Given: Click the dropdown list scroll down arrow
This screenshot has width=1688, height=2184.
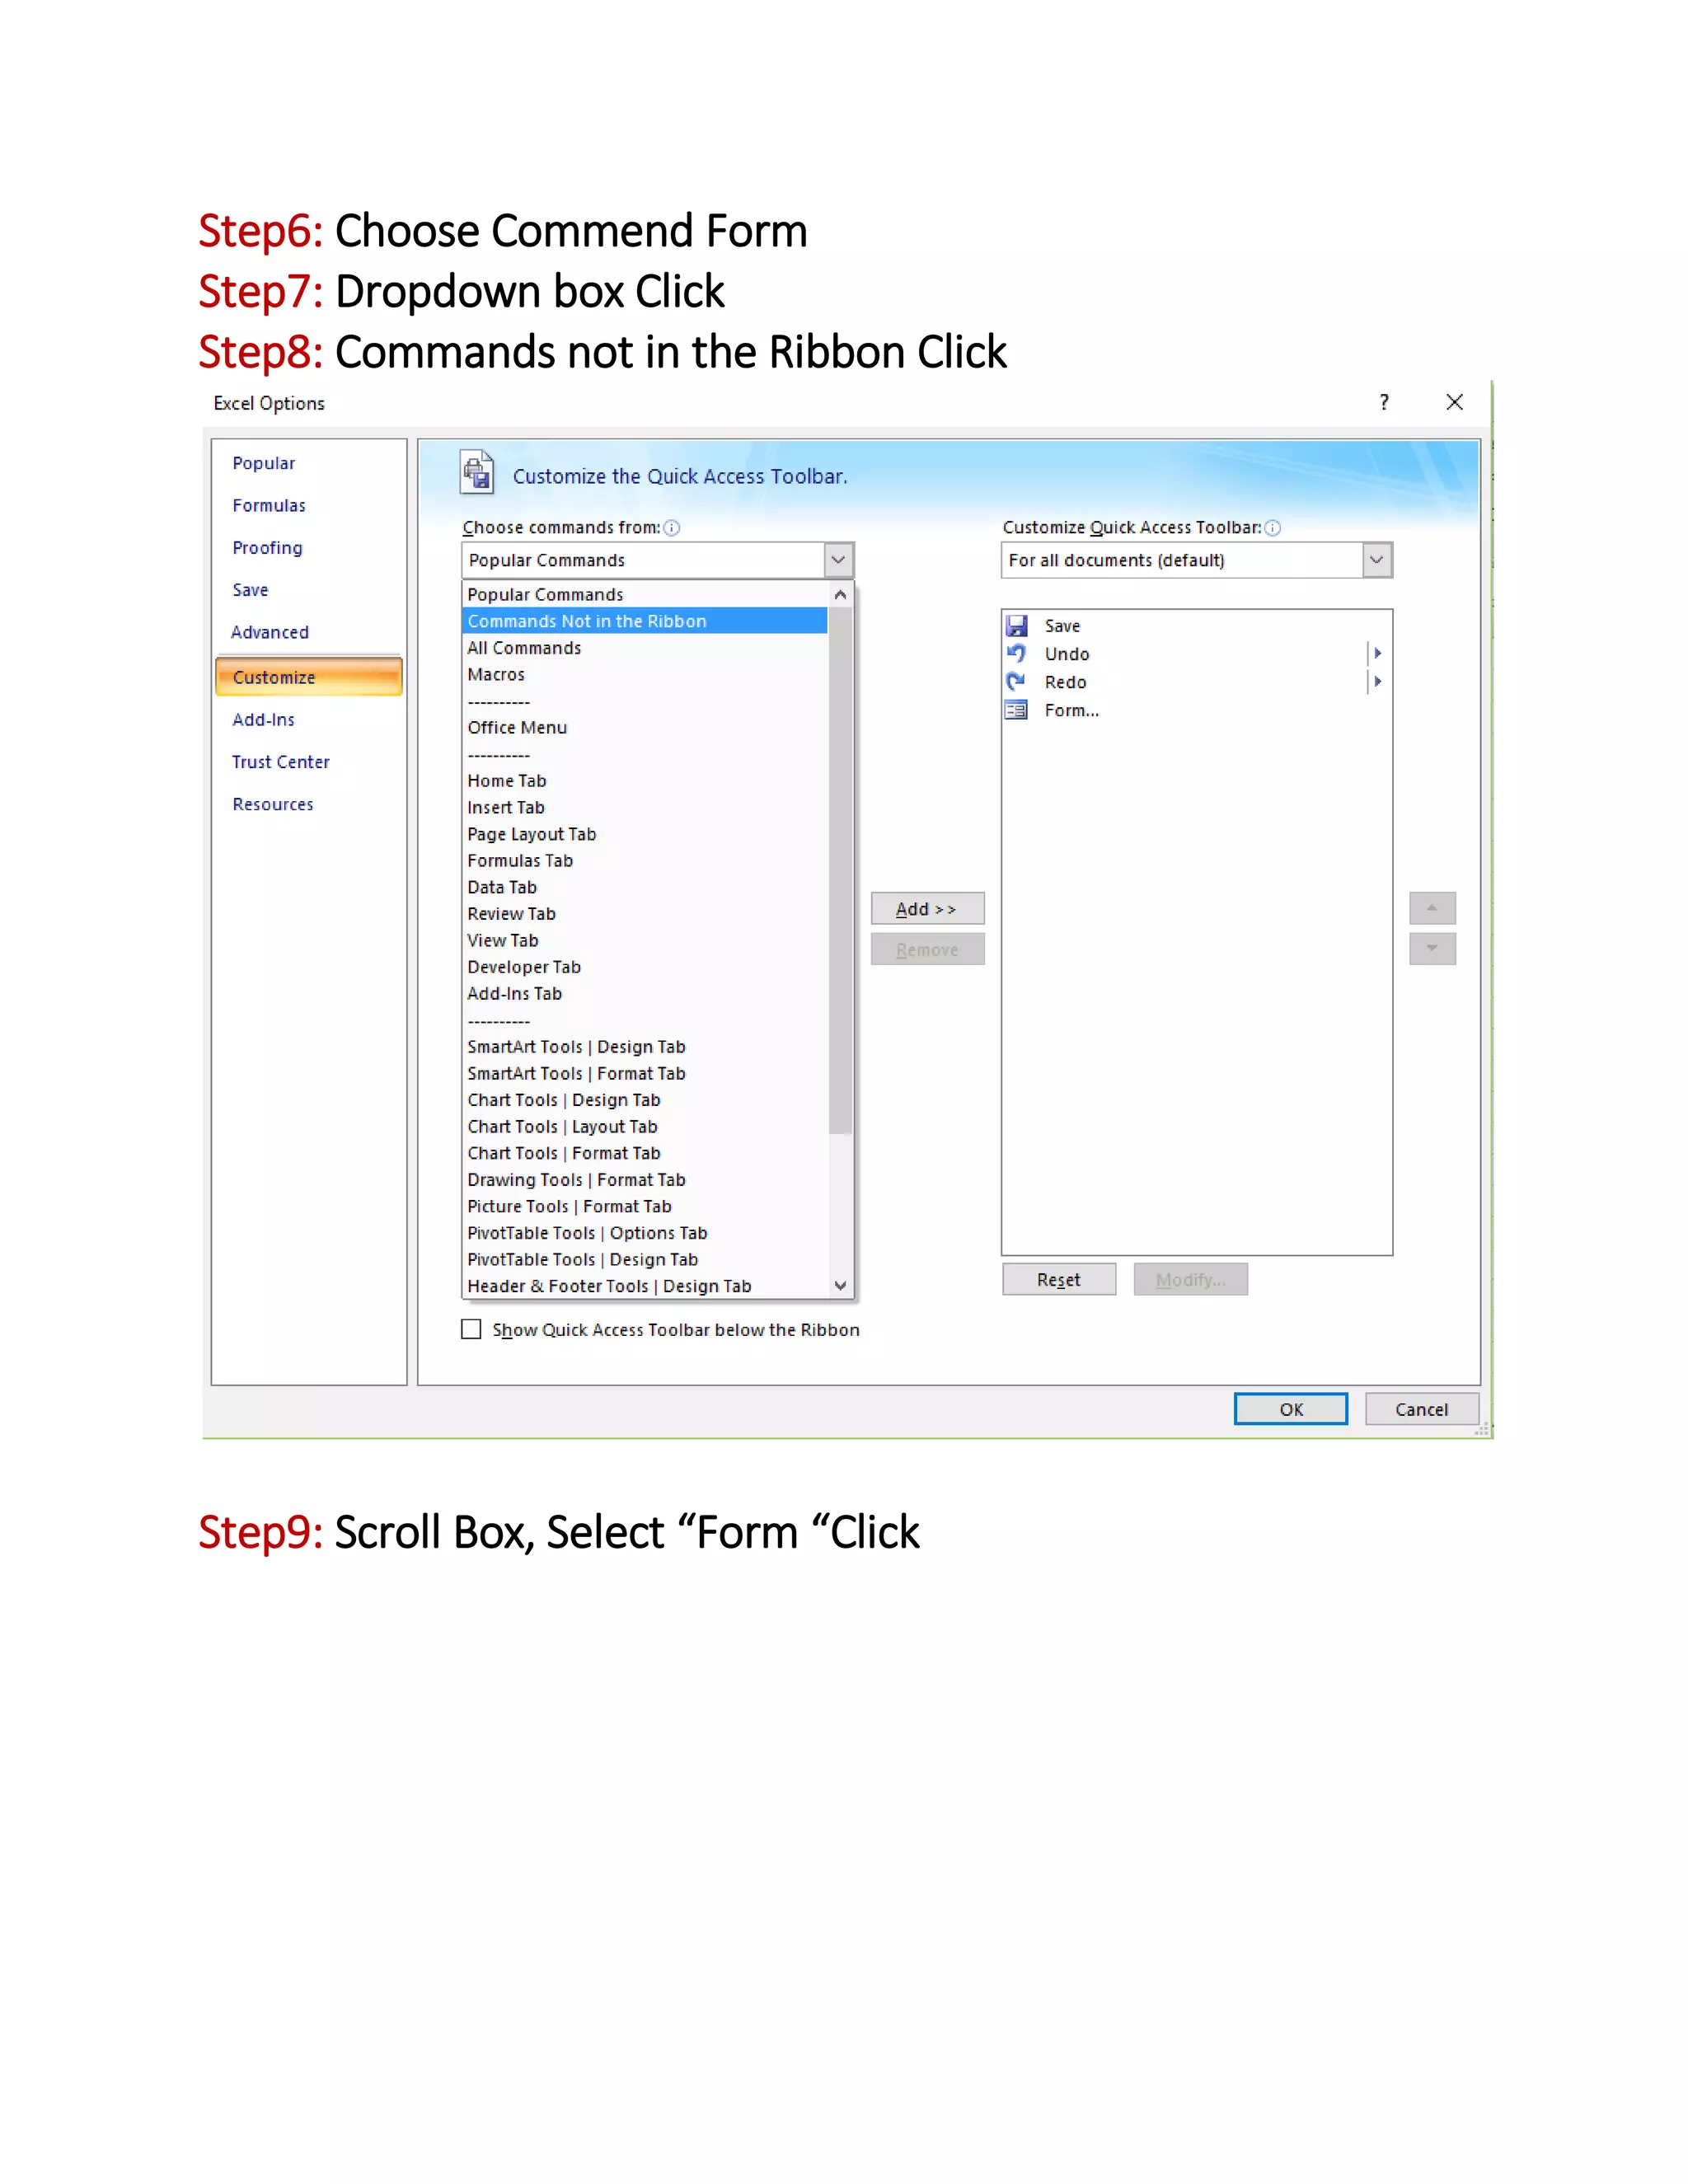Looking at the screenshot, I should pyautogui.click(x=840, y=1286).
